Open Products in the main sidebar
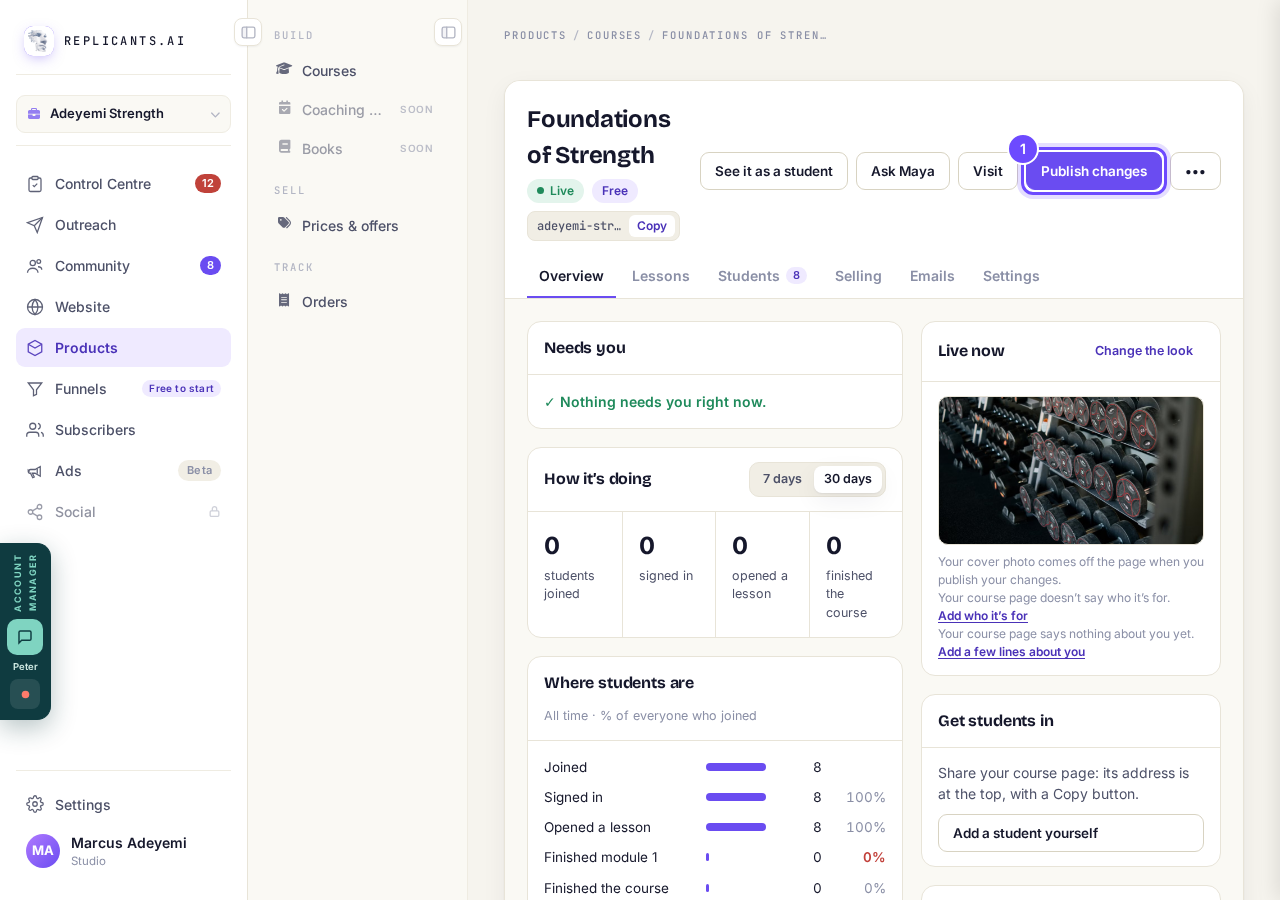This screenshot has height=900, width=1280. click(x=123, y=348)
